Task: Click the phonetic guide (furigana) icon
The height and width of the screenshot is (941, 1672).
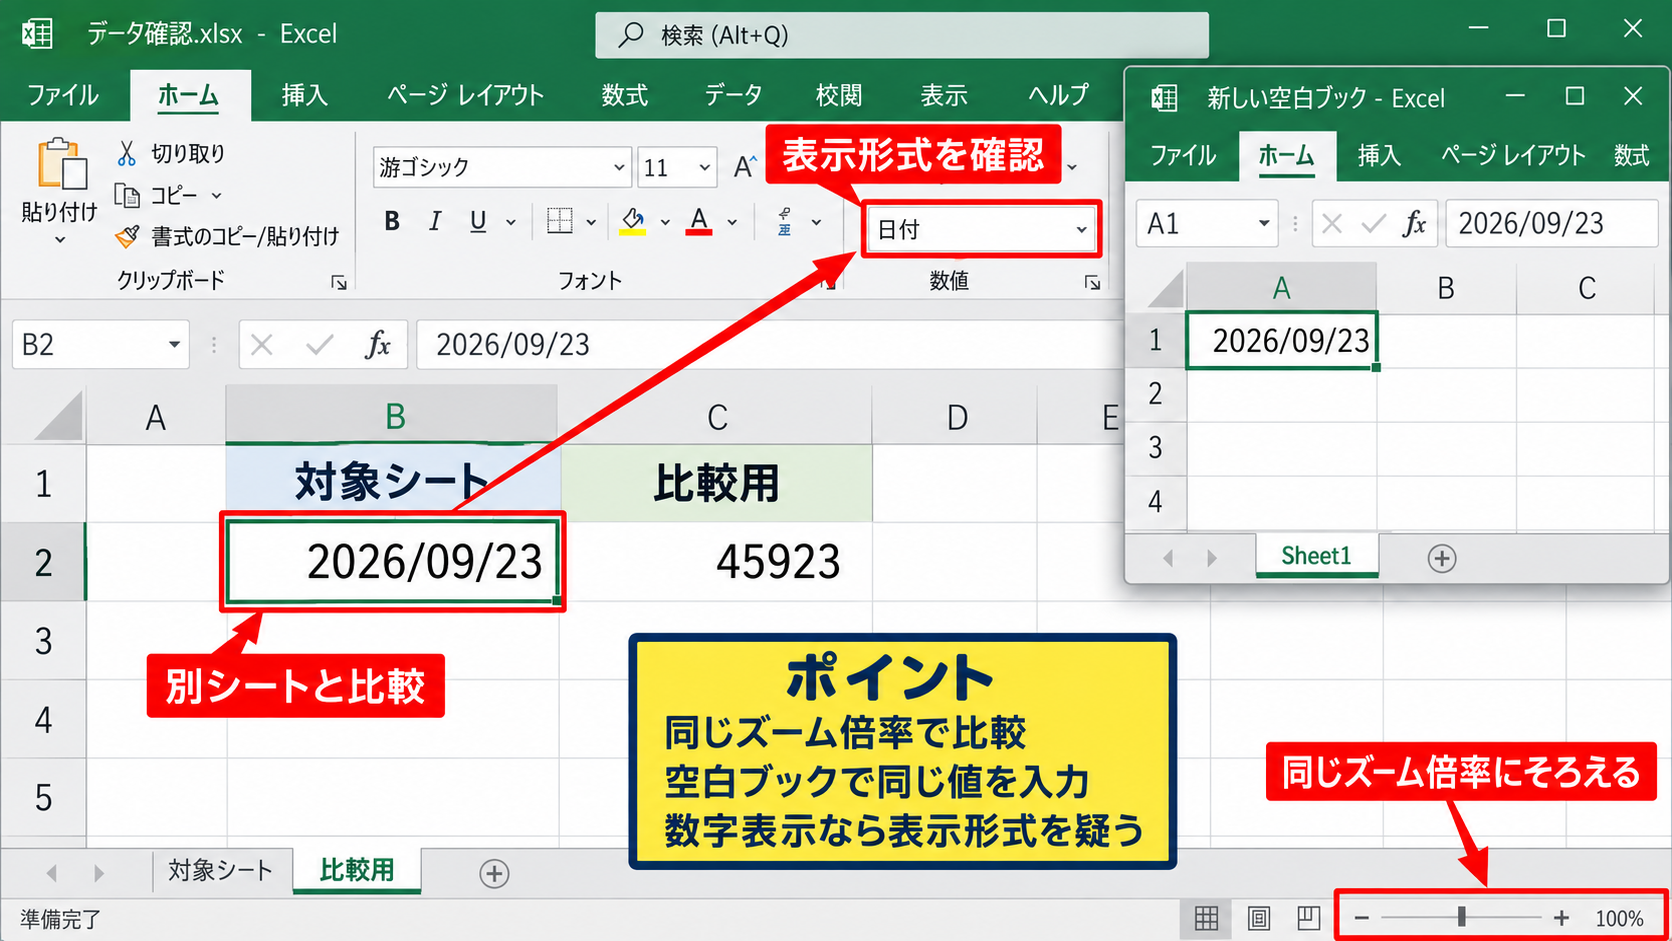Action: (x=785, y=222)
